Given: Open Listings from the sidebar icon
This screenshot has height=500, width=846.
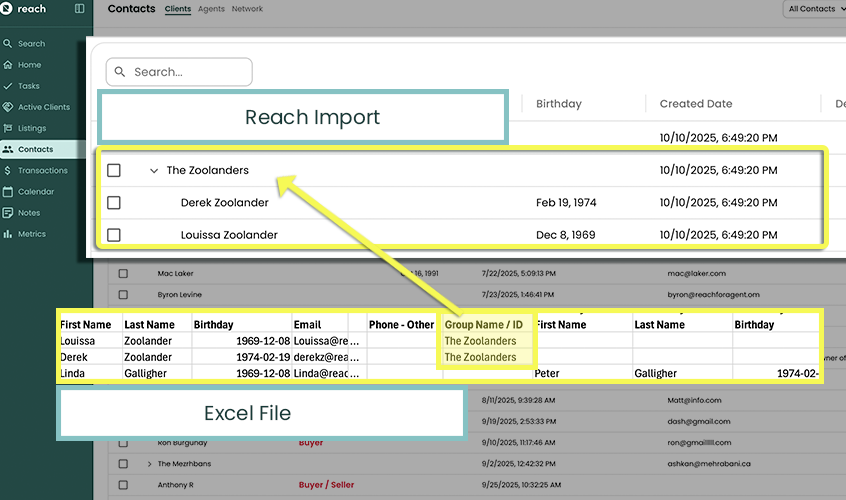Looking at the screenshot, I should point(8,128).
